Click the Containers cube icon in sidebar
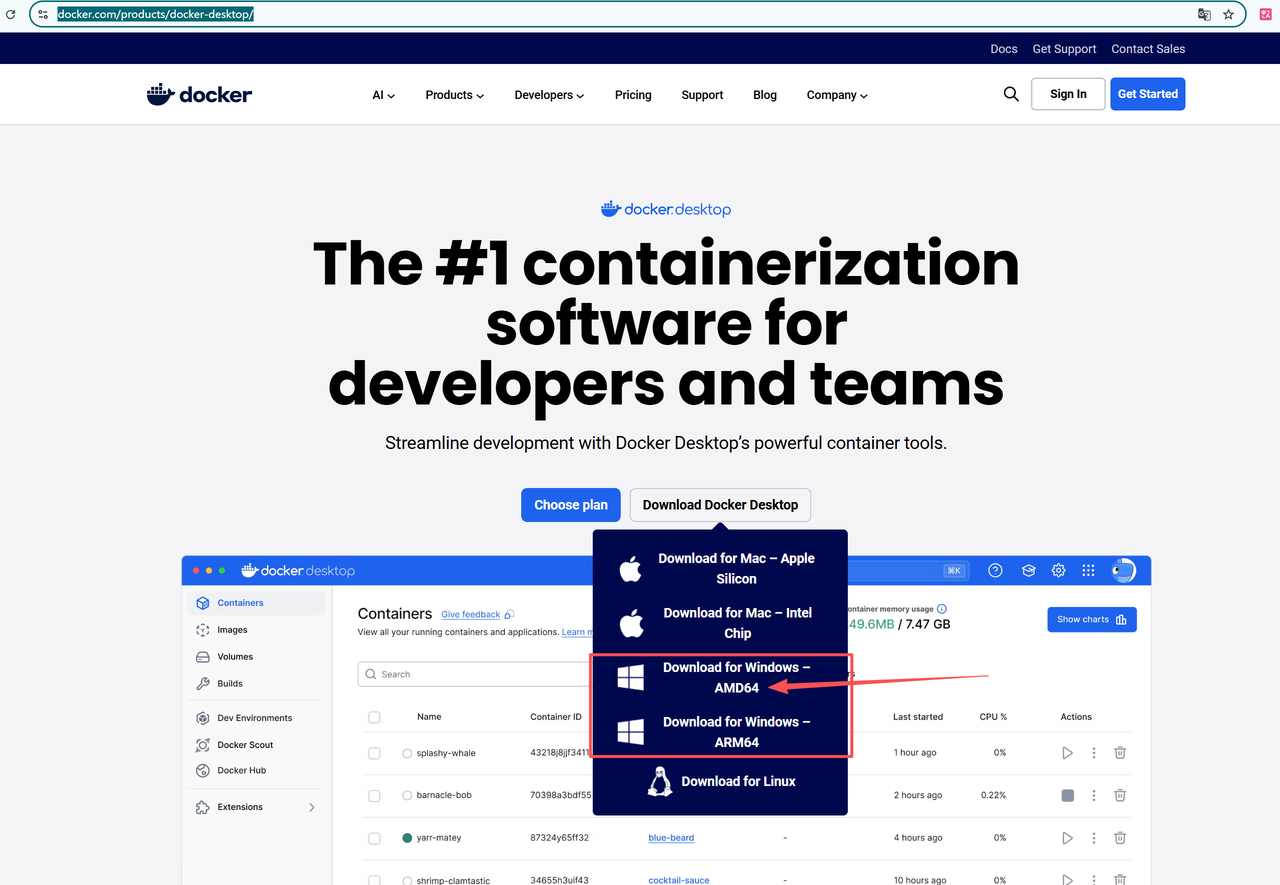1280x885 pixels. click(x=203, y=603)
